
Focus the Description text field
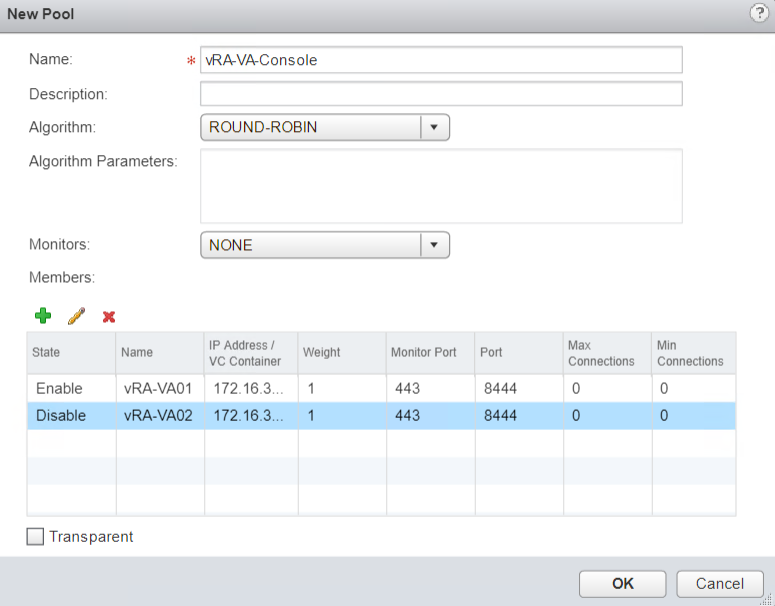[x=441, y=94]
